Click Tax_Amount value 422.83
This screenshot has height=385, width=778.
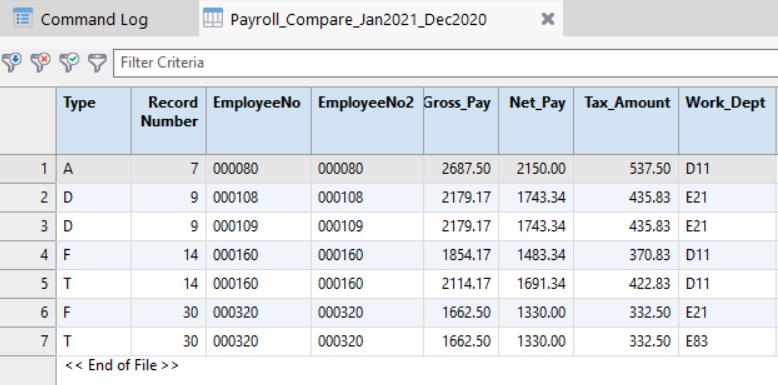pos(626,284)
